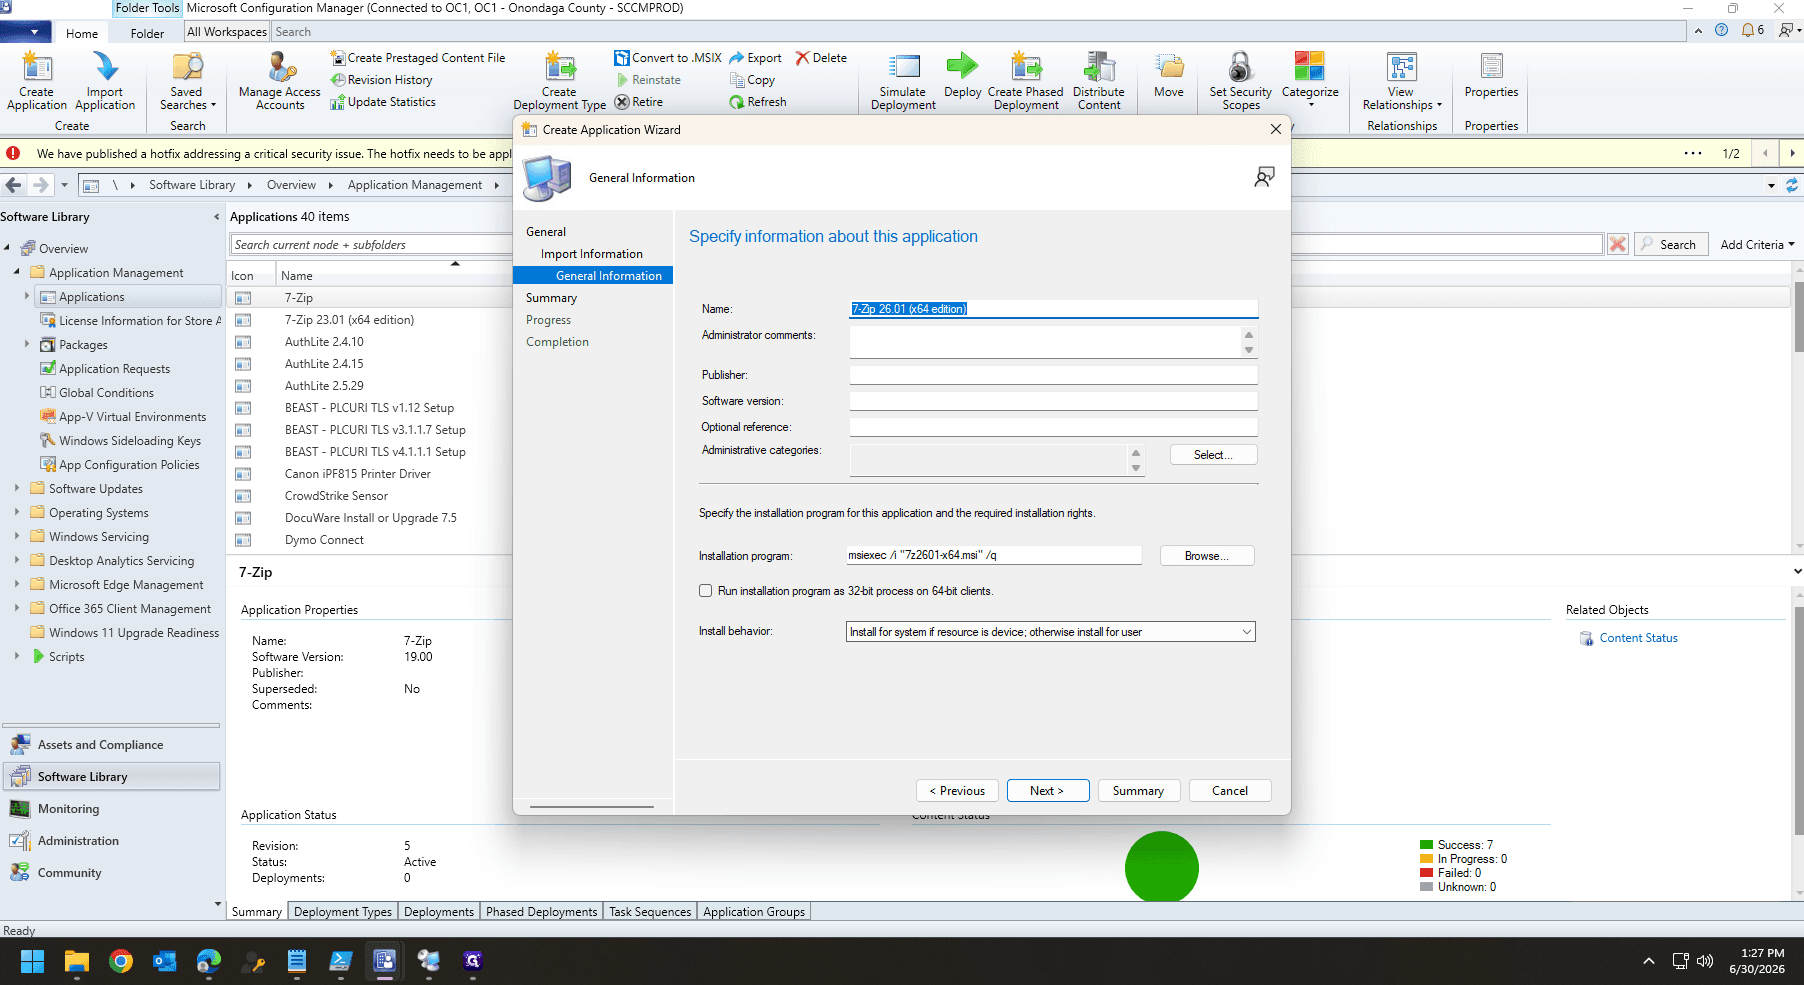Open the Content Status link

point(1638,638)
